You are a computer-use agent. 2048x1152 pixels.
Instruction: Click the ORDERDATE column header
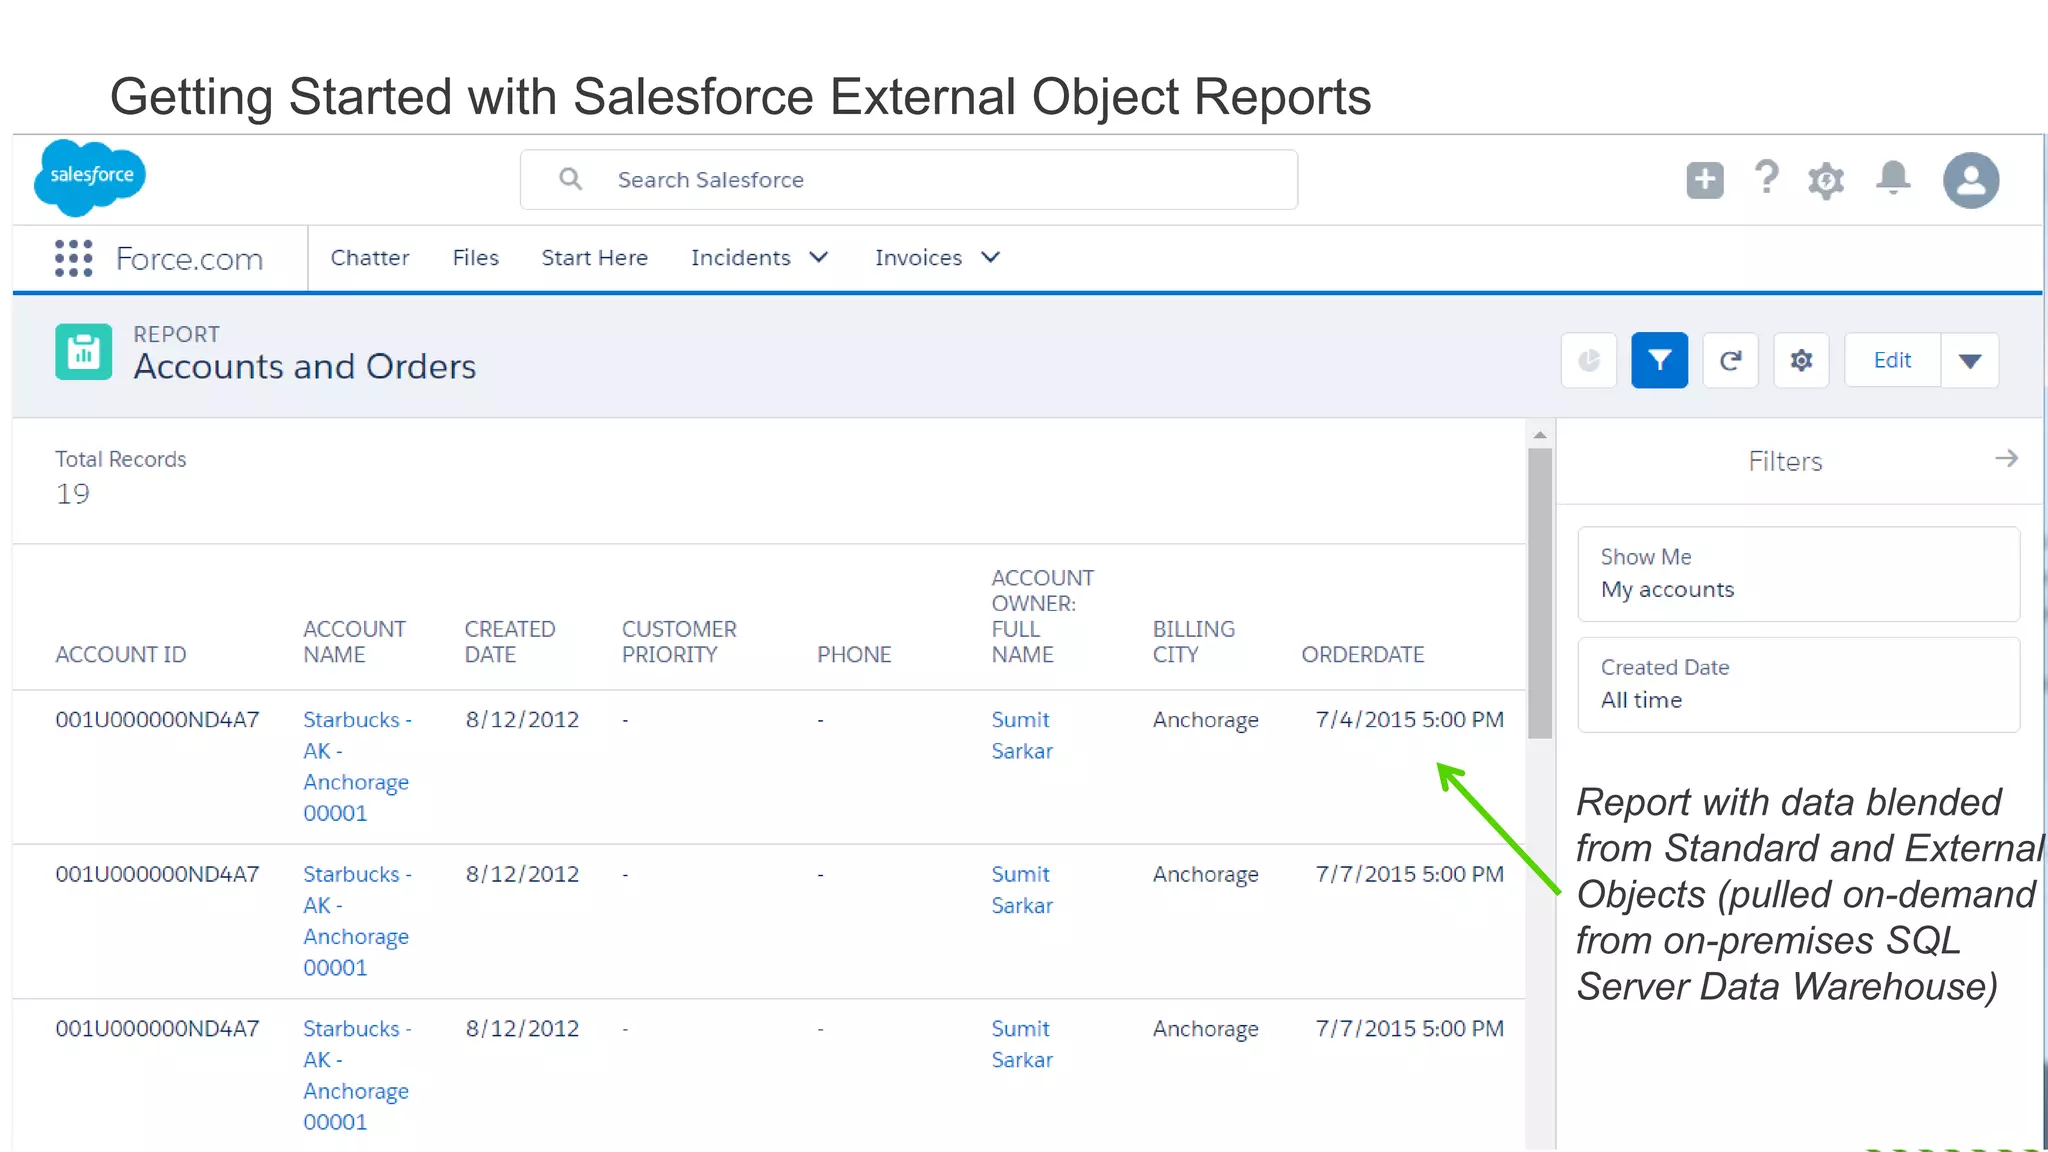[1363, 655]
